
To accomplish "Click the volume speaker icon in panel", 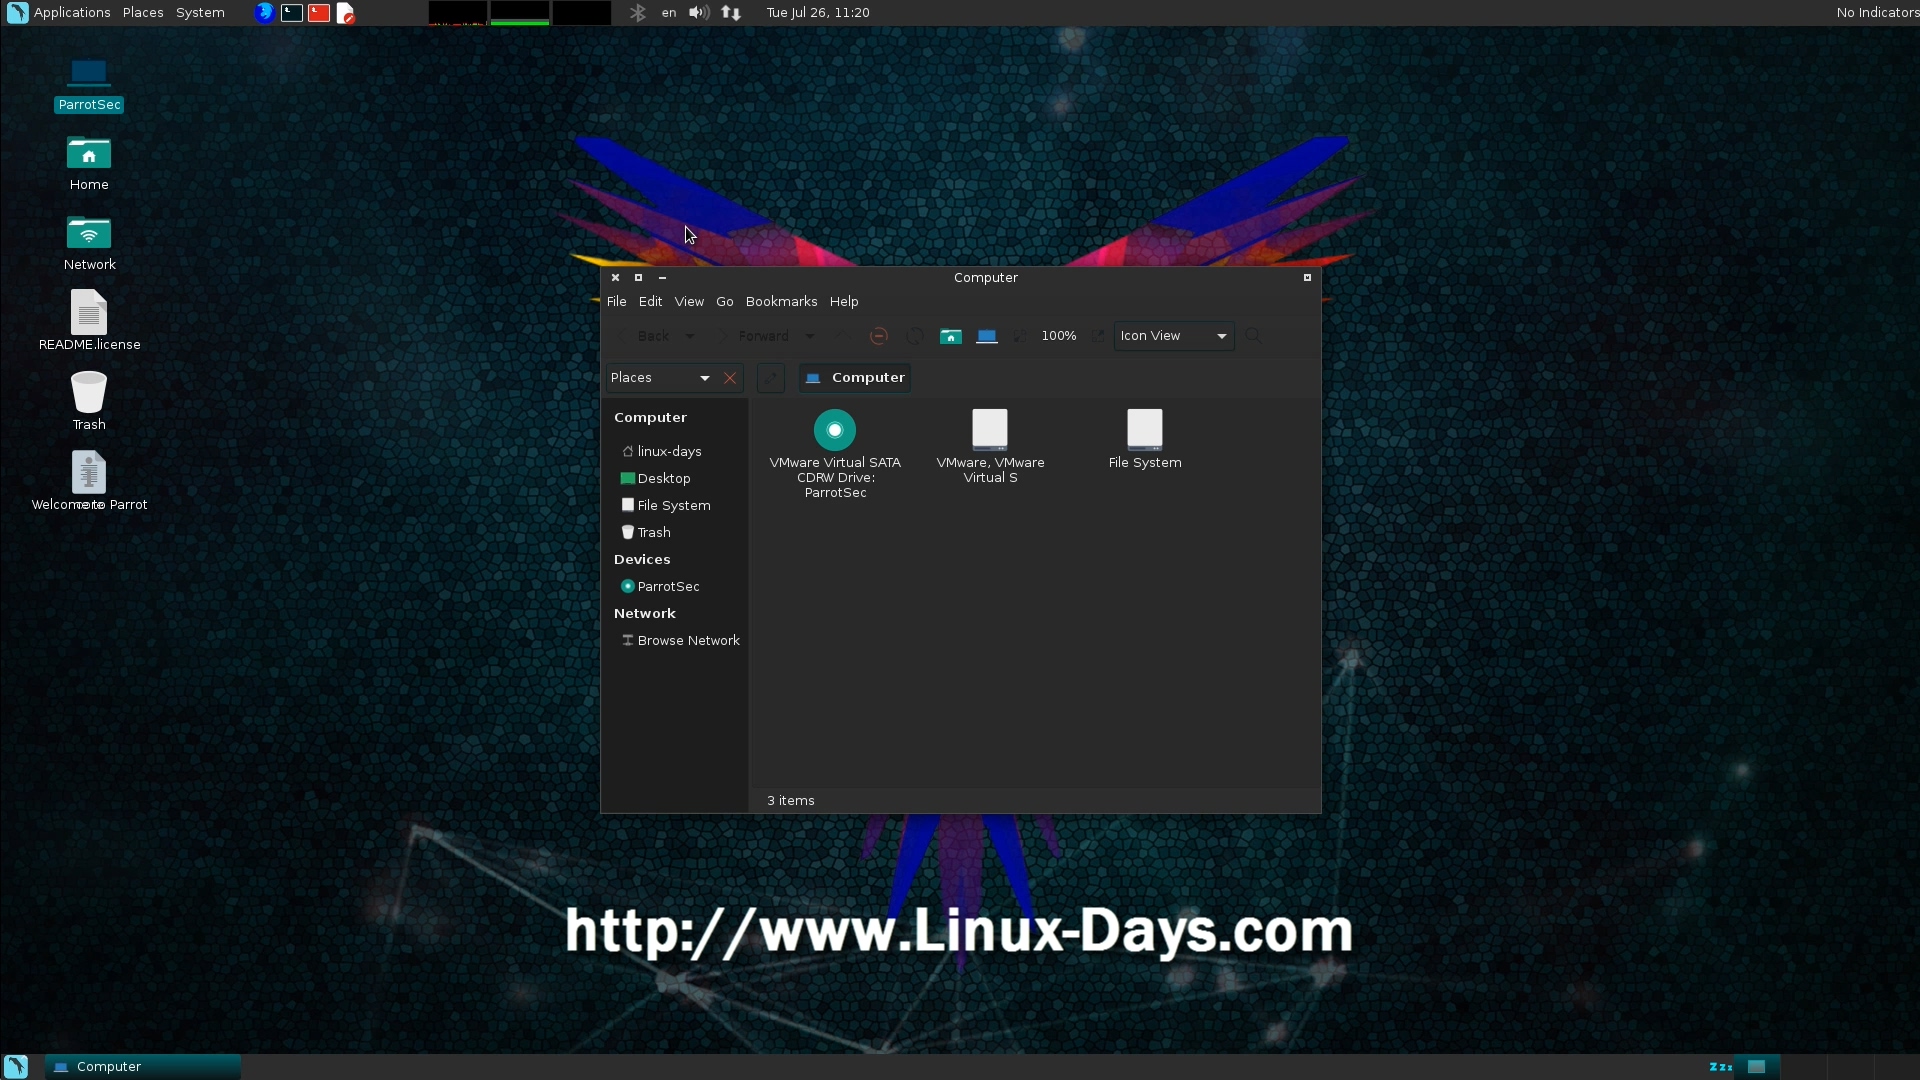I will 698,13.
